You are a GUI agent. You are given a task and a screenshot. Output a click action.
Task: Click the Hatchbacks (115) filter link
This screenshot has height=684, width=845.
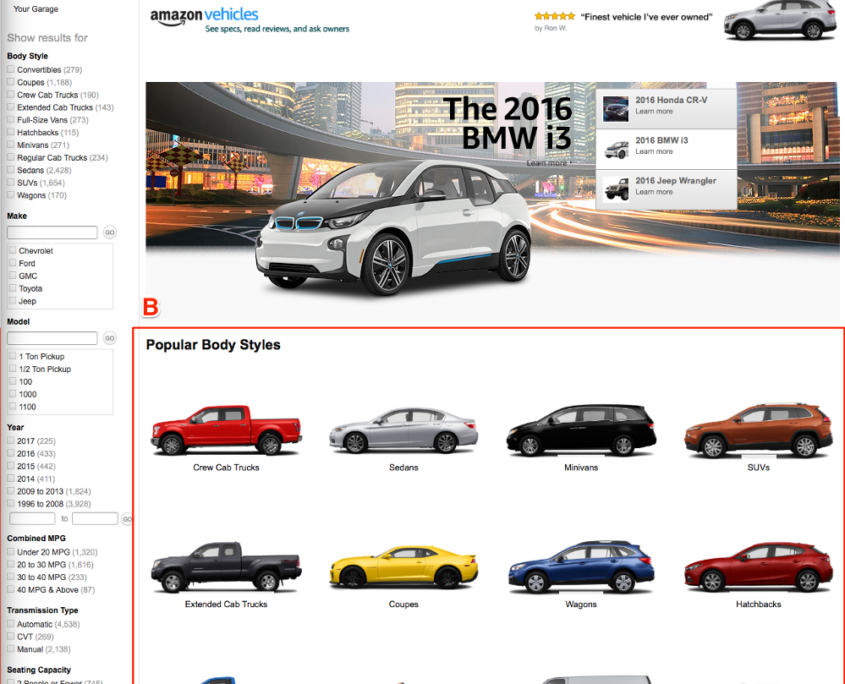tap(48, 132)
